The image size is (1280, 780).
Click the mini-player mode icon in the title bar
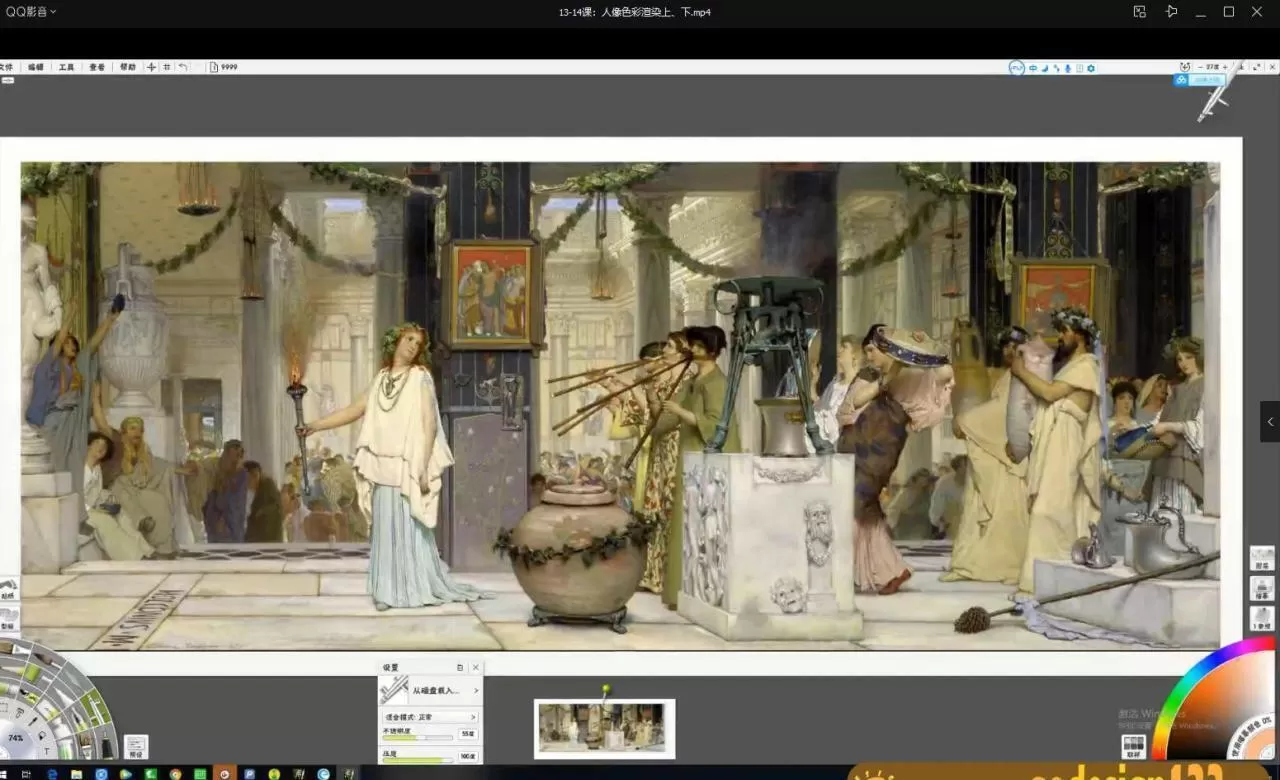[1139, 12]
